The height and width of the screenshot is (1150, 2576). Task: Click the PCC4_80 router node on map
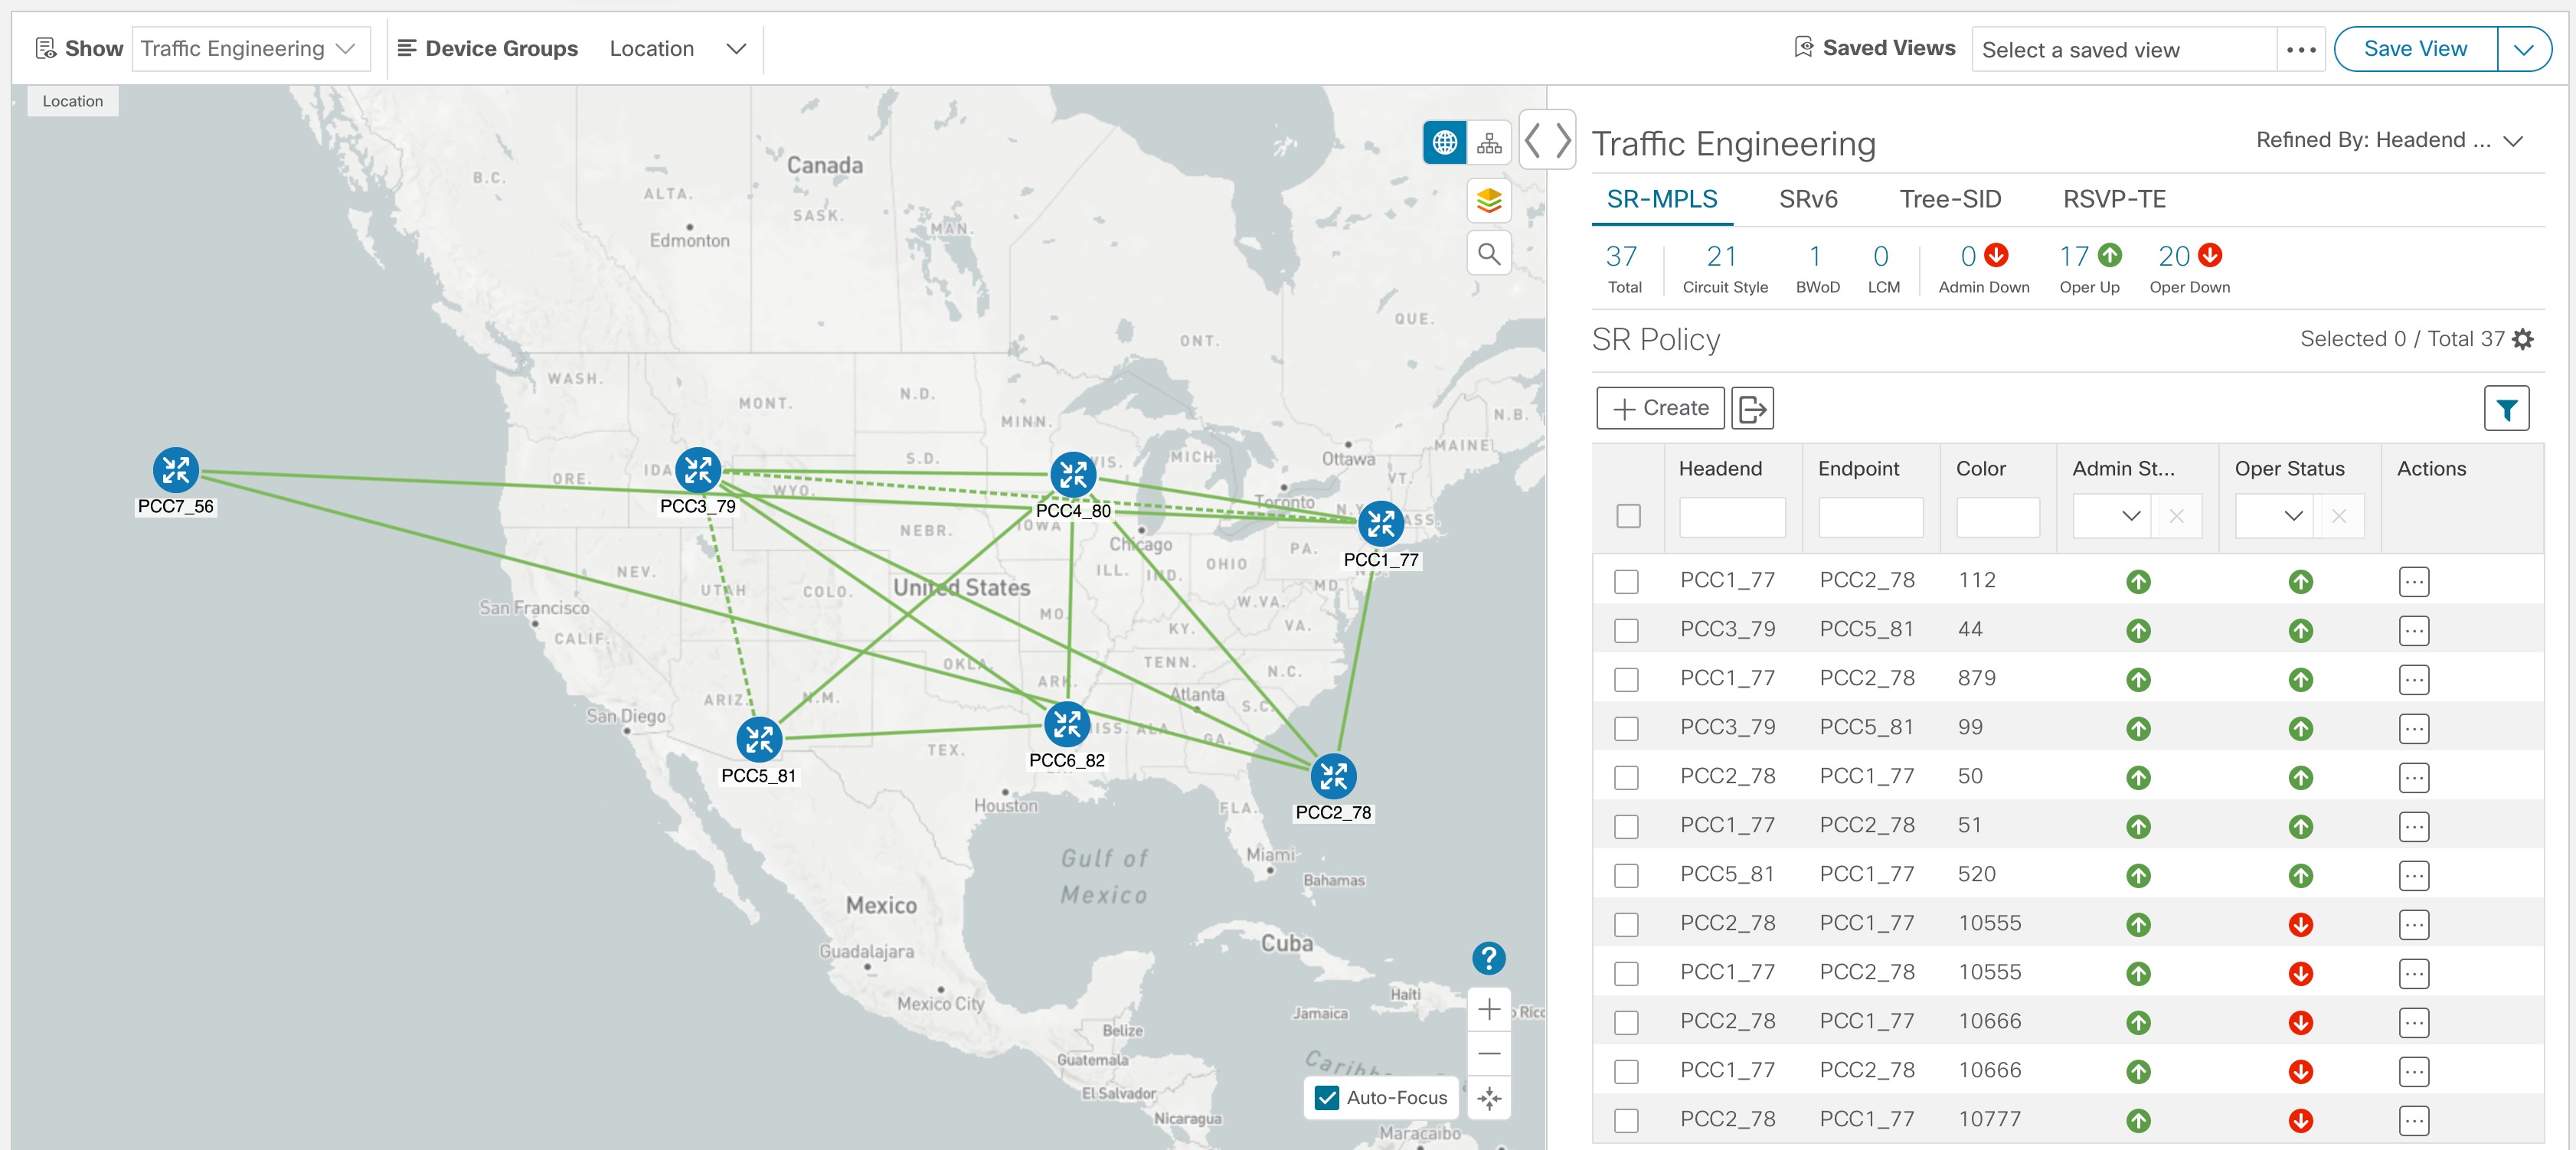[x=1073, y=475]
